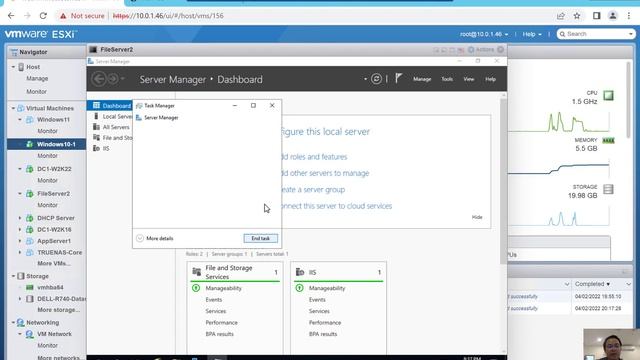Expand More details in Task Manager
The width and height of the screenshot is (640, 360).
155,238
